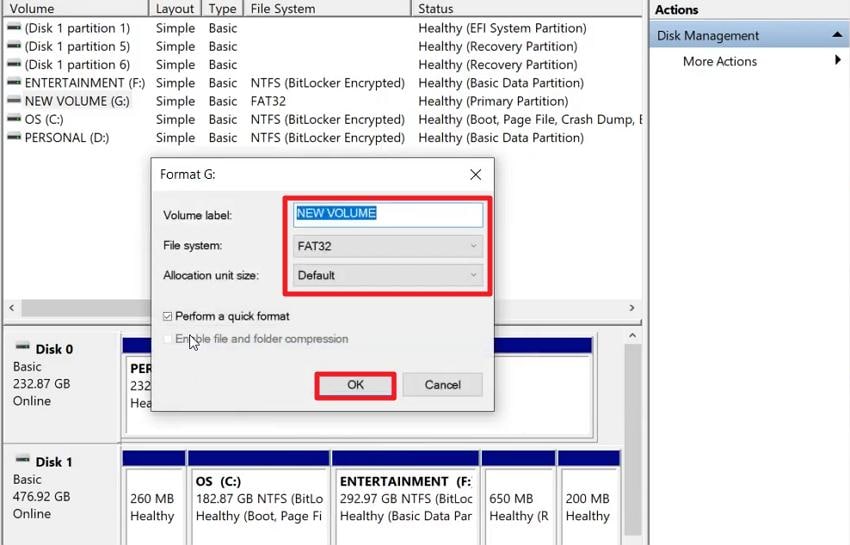Click drive icon beside Disk 1 partition 1

14,27
